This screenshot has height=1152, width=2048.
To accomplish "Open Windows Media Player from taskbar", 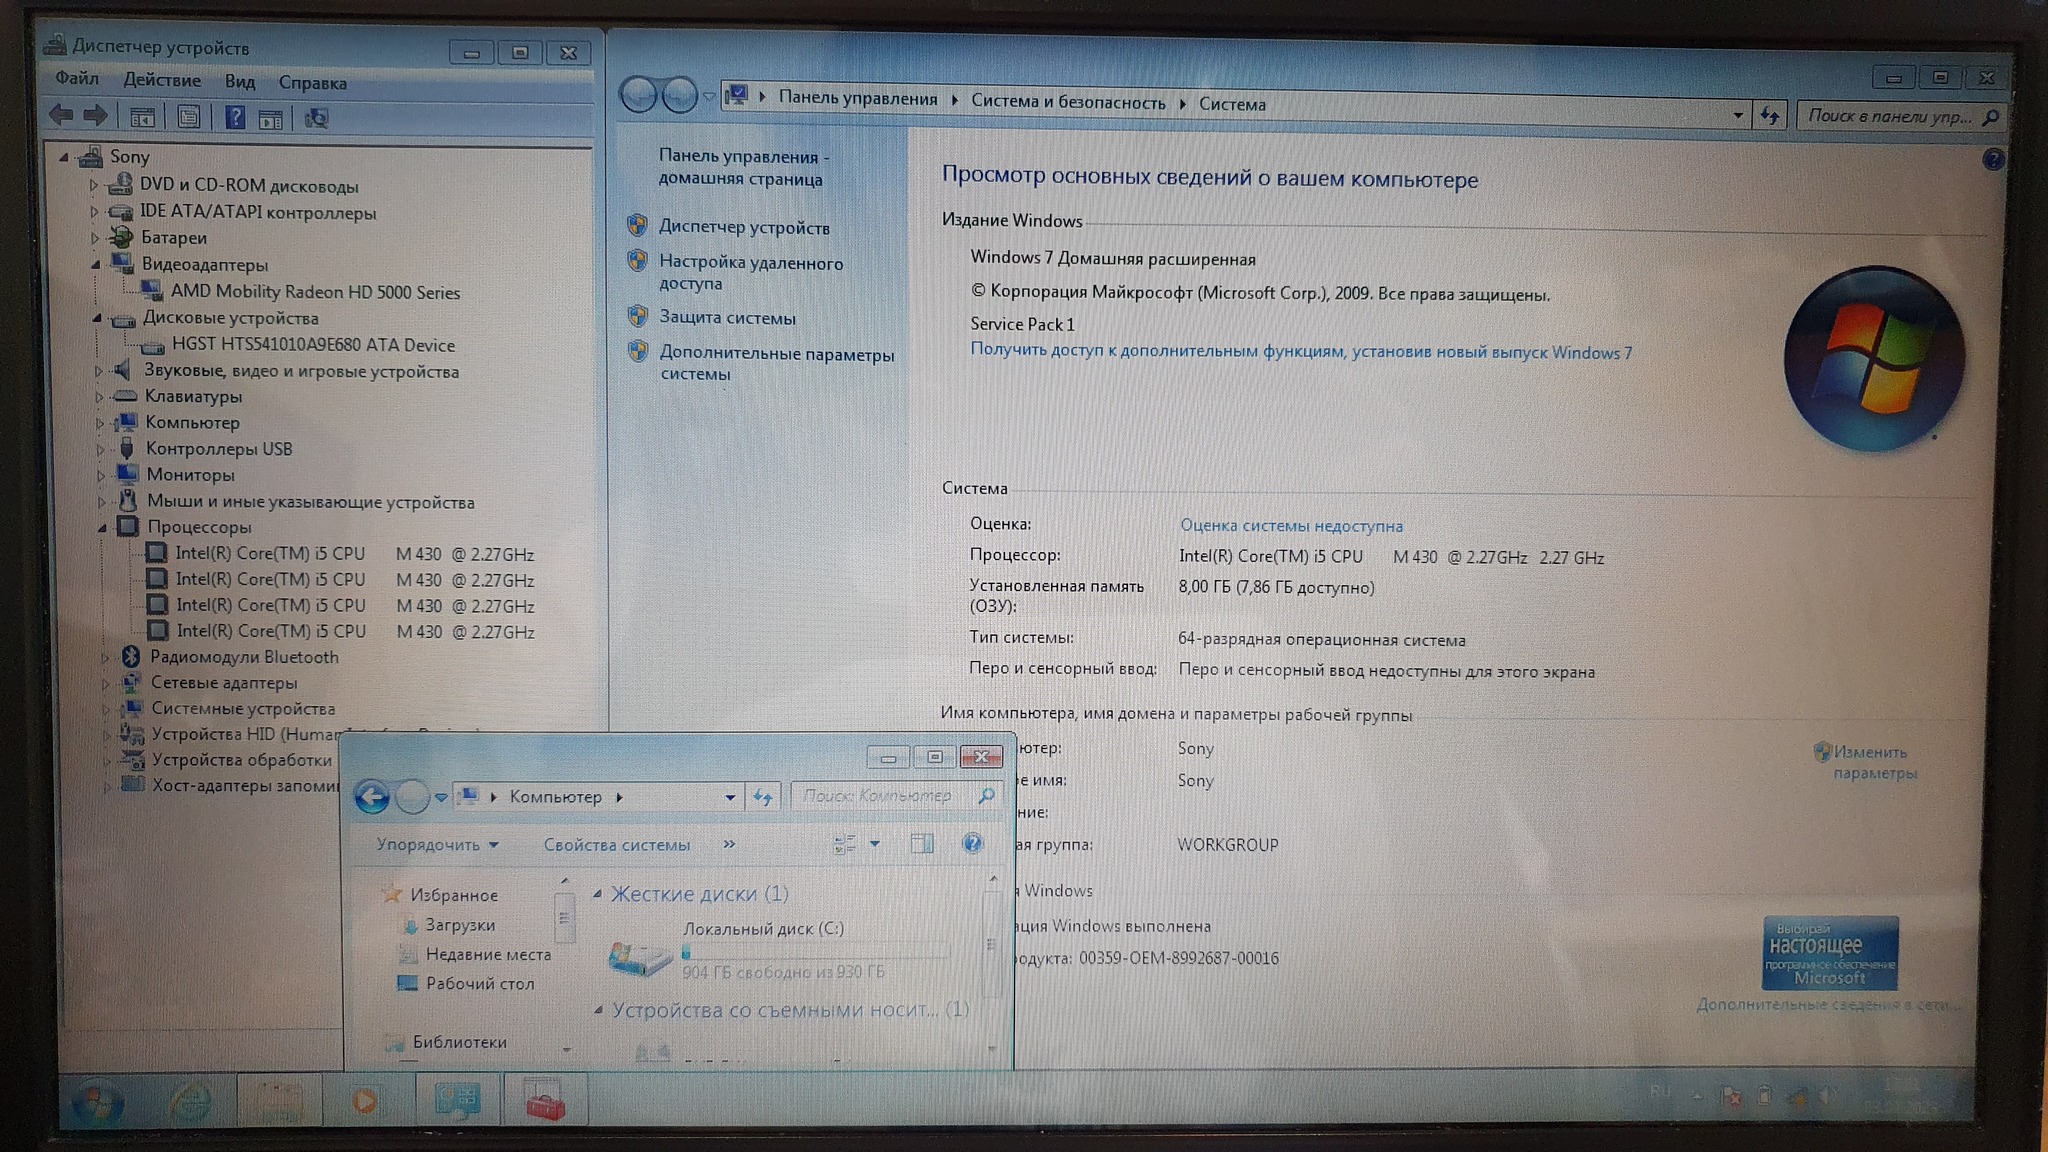I will pyautogui.click(x=365, y=1101).
